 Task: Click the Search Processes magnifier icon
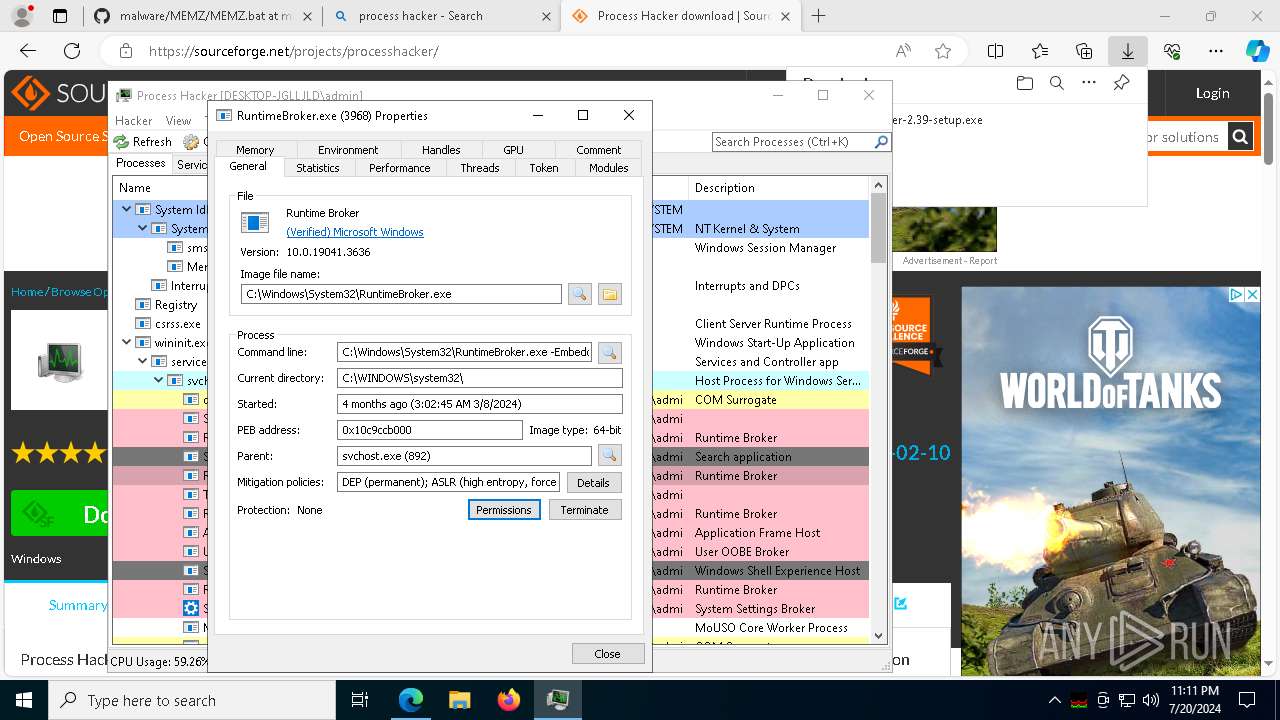(x=881, y=142)
